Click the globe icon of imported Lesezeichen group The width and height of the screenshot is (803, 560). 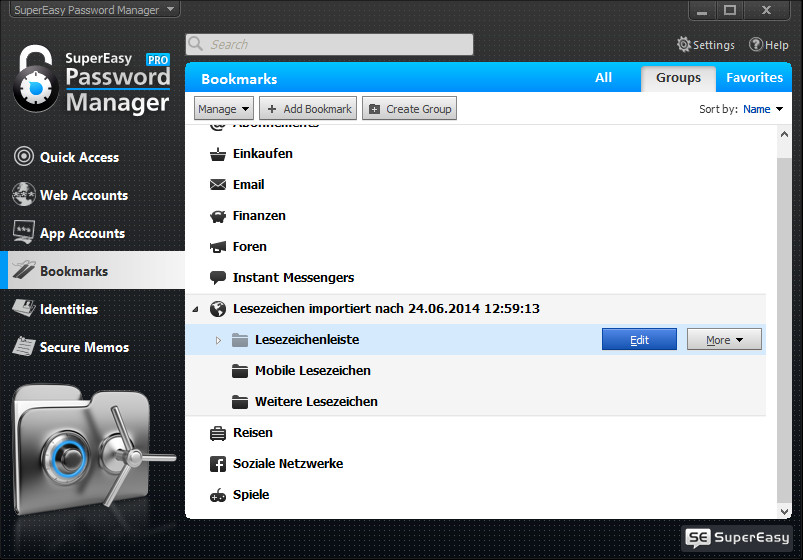pos(218,309)
